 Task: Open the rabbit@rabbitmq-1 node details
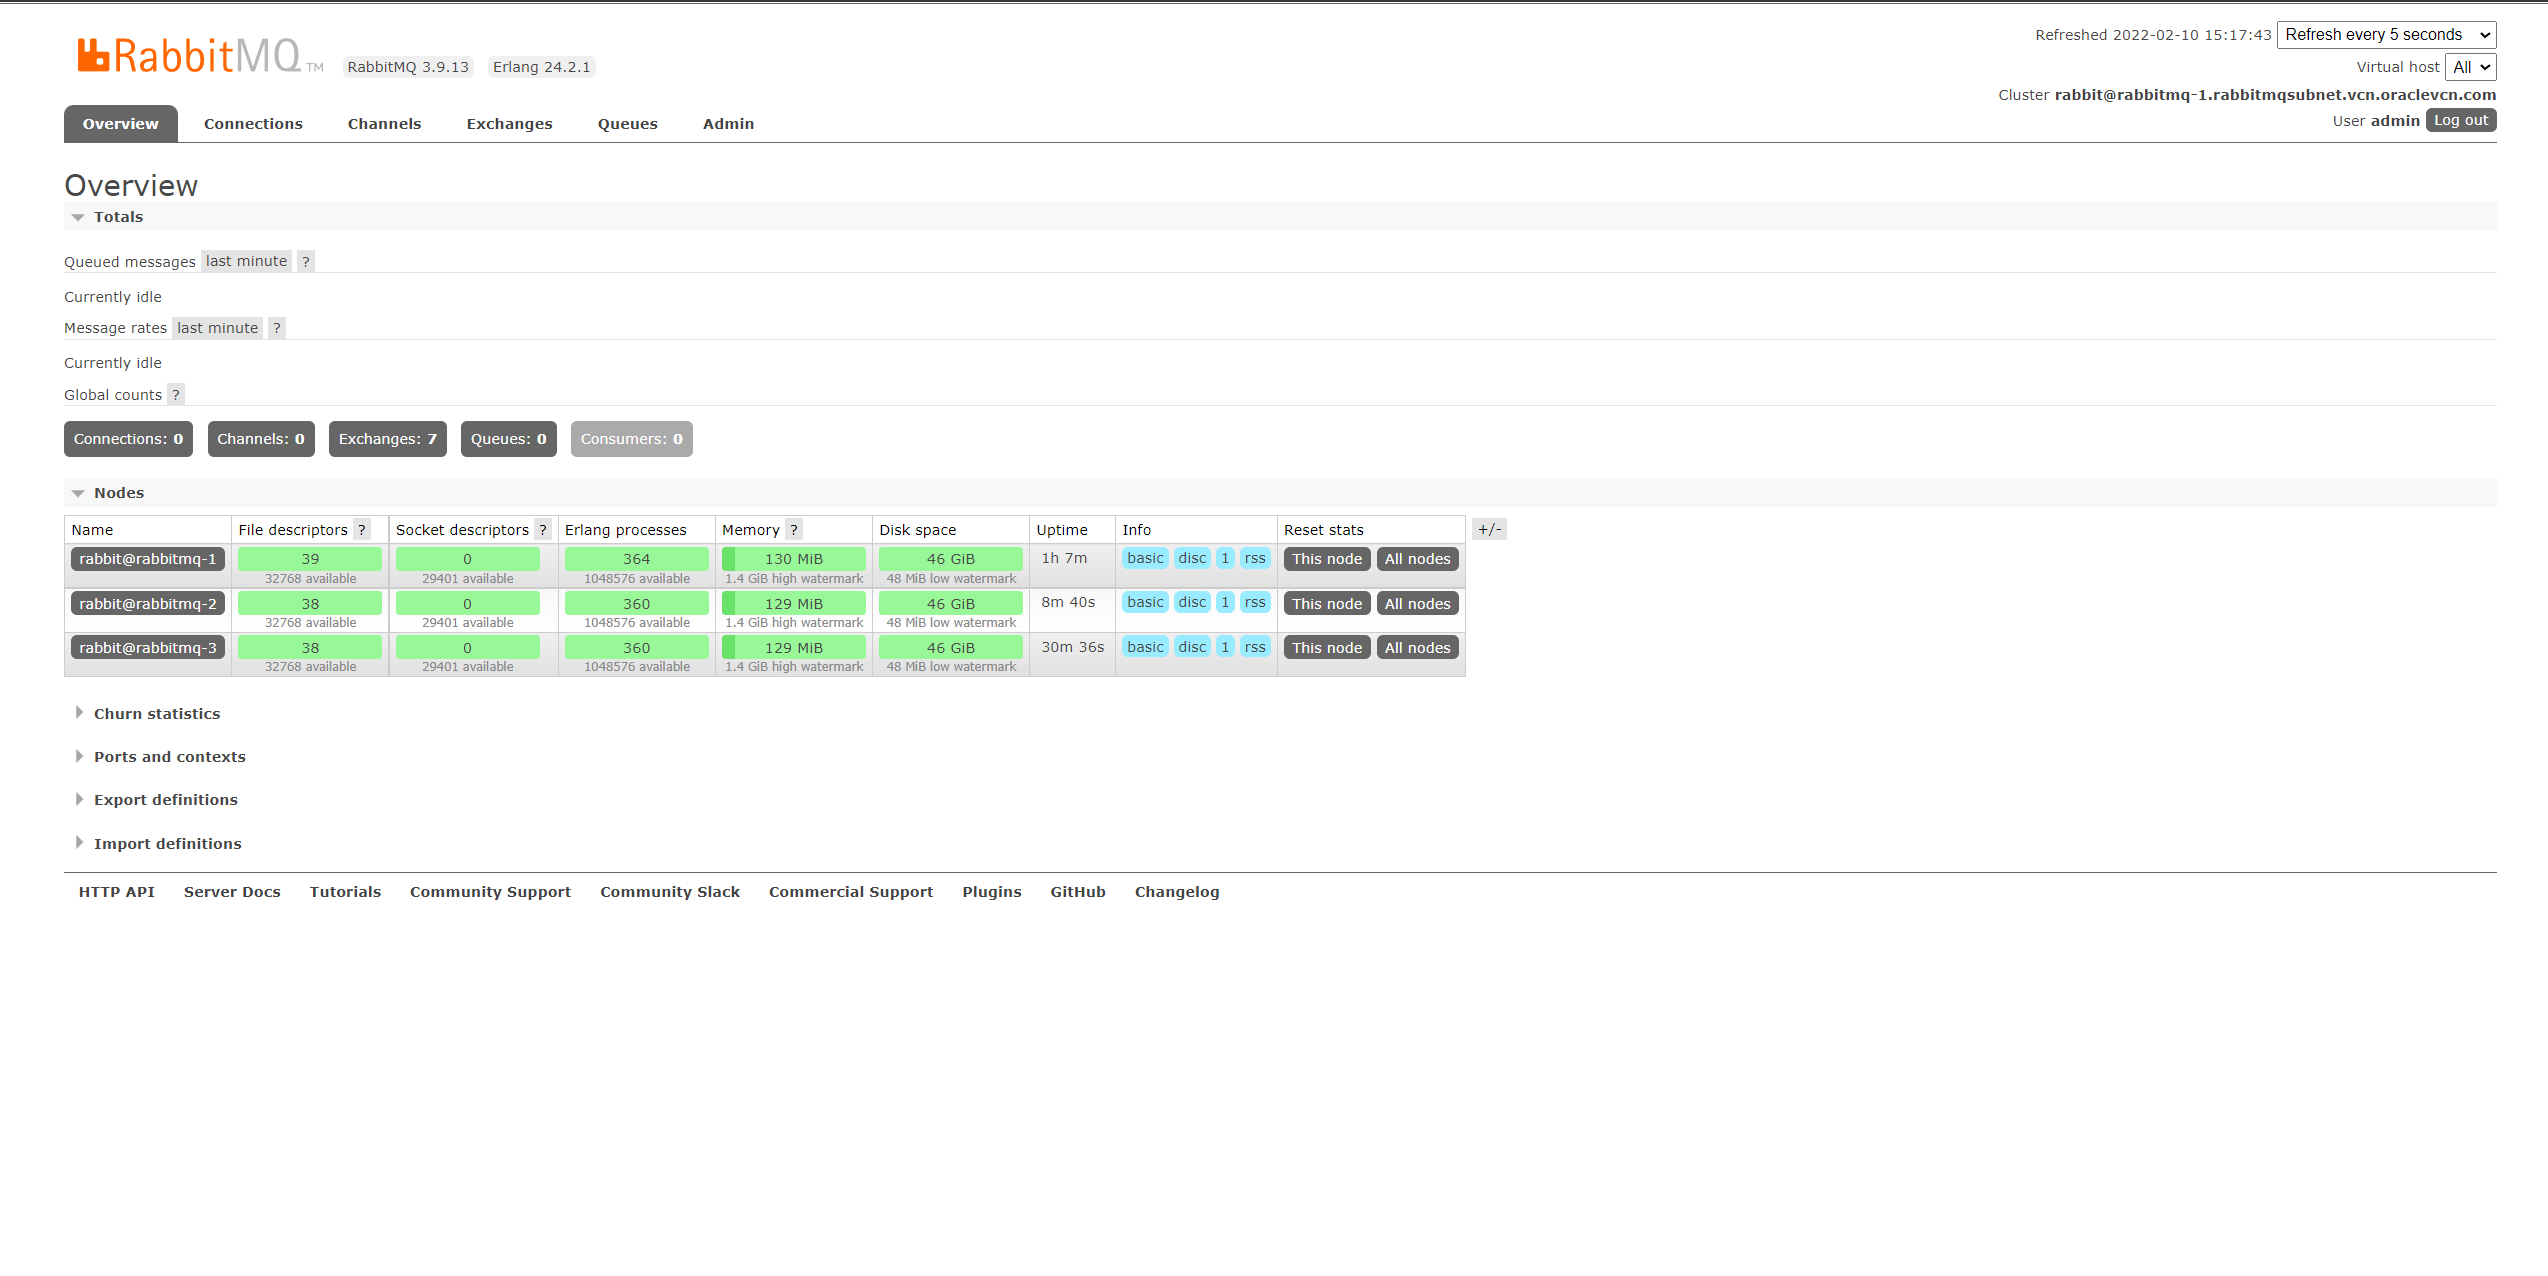click(147, 559)
